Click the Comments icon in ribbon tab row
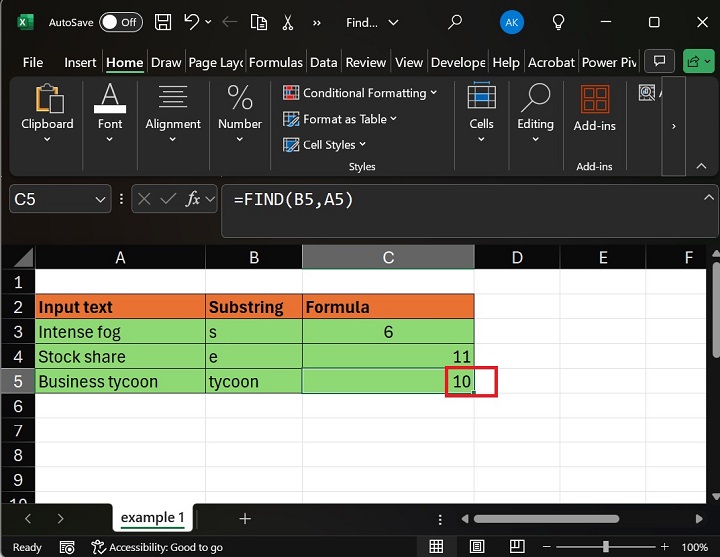The width and height of the screenshot is (720, 557). coord(658,62)
